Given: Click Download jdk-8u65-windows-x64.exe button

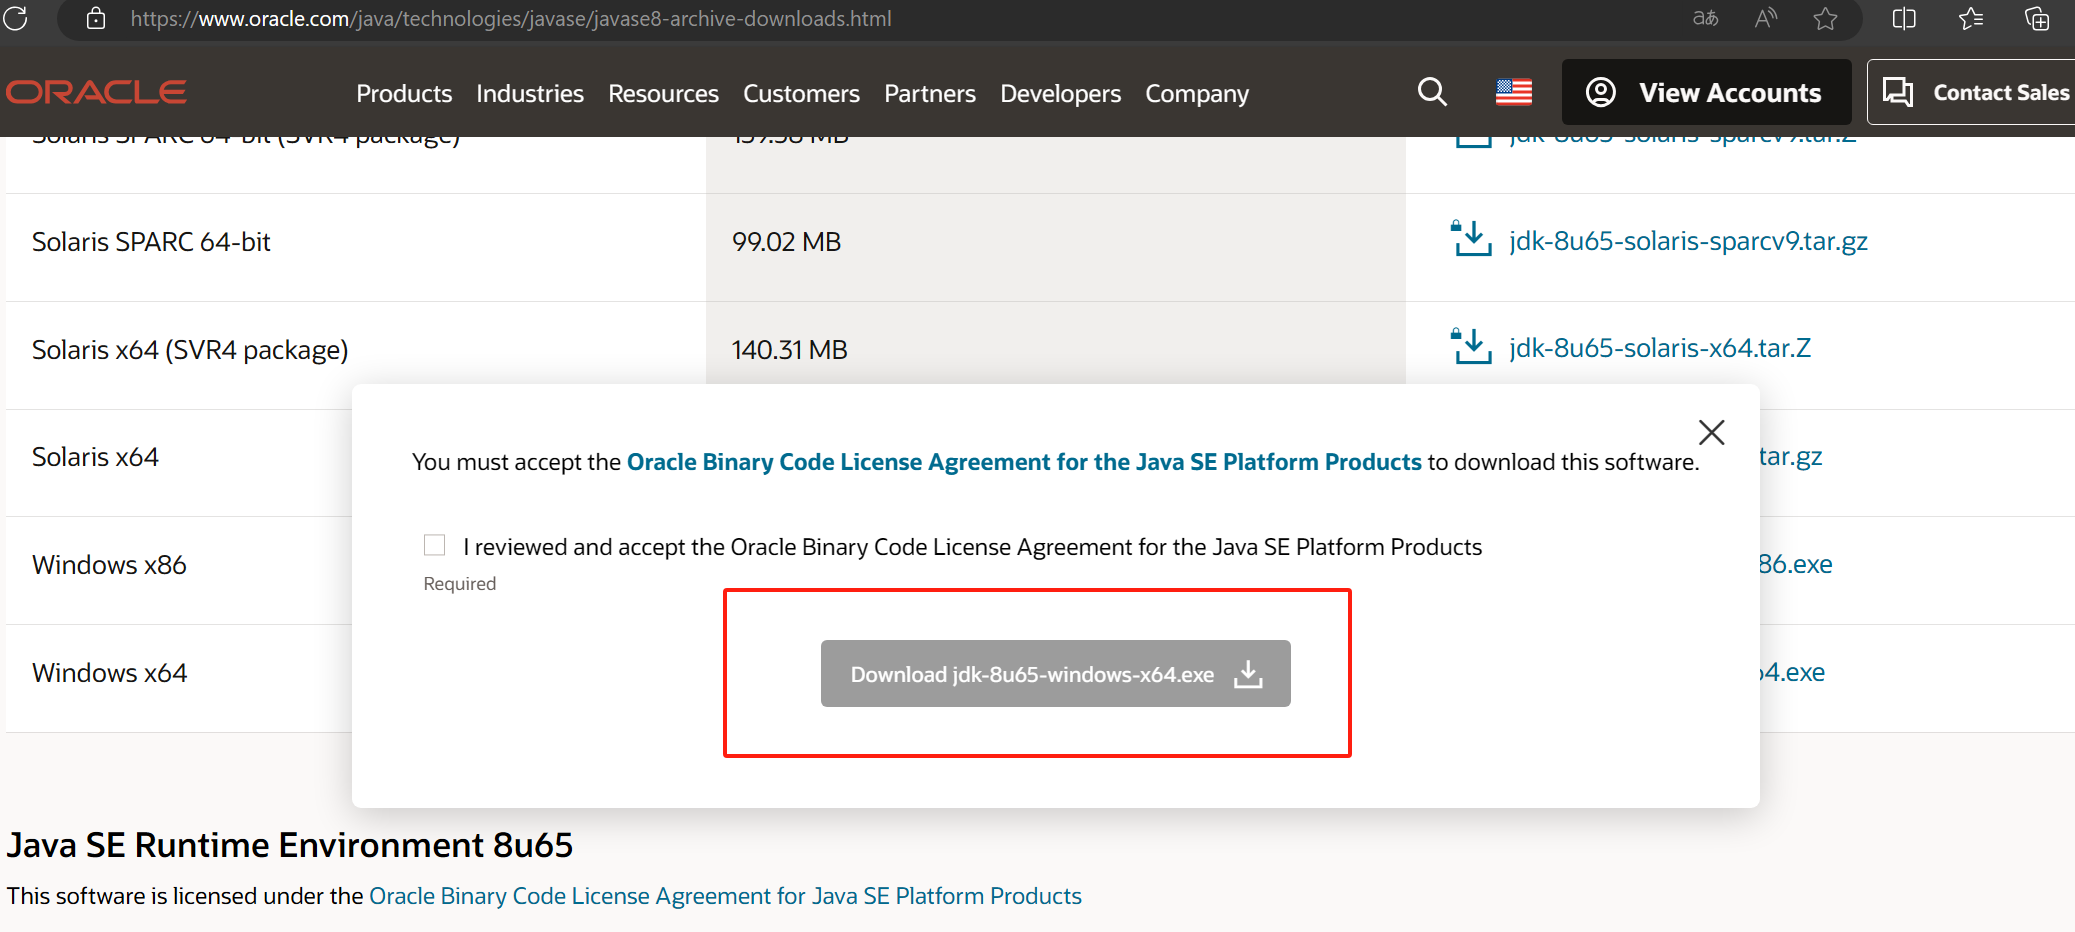Looking at the screenshot, I should point(1055,674).
